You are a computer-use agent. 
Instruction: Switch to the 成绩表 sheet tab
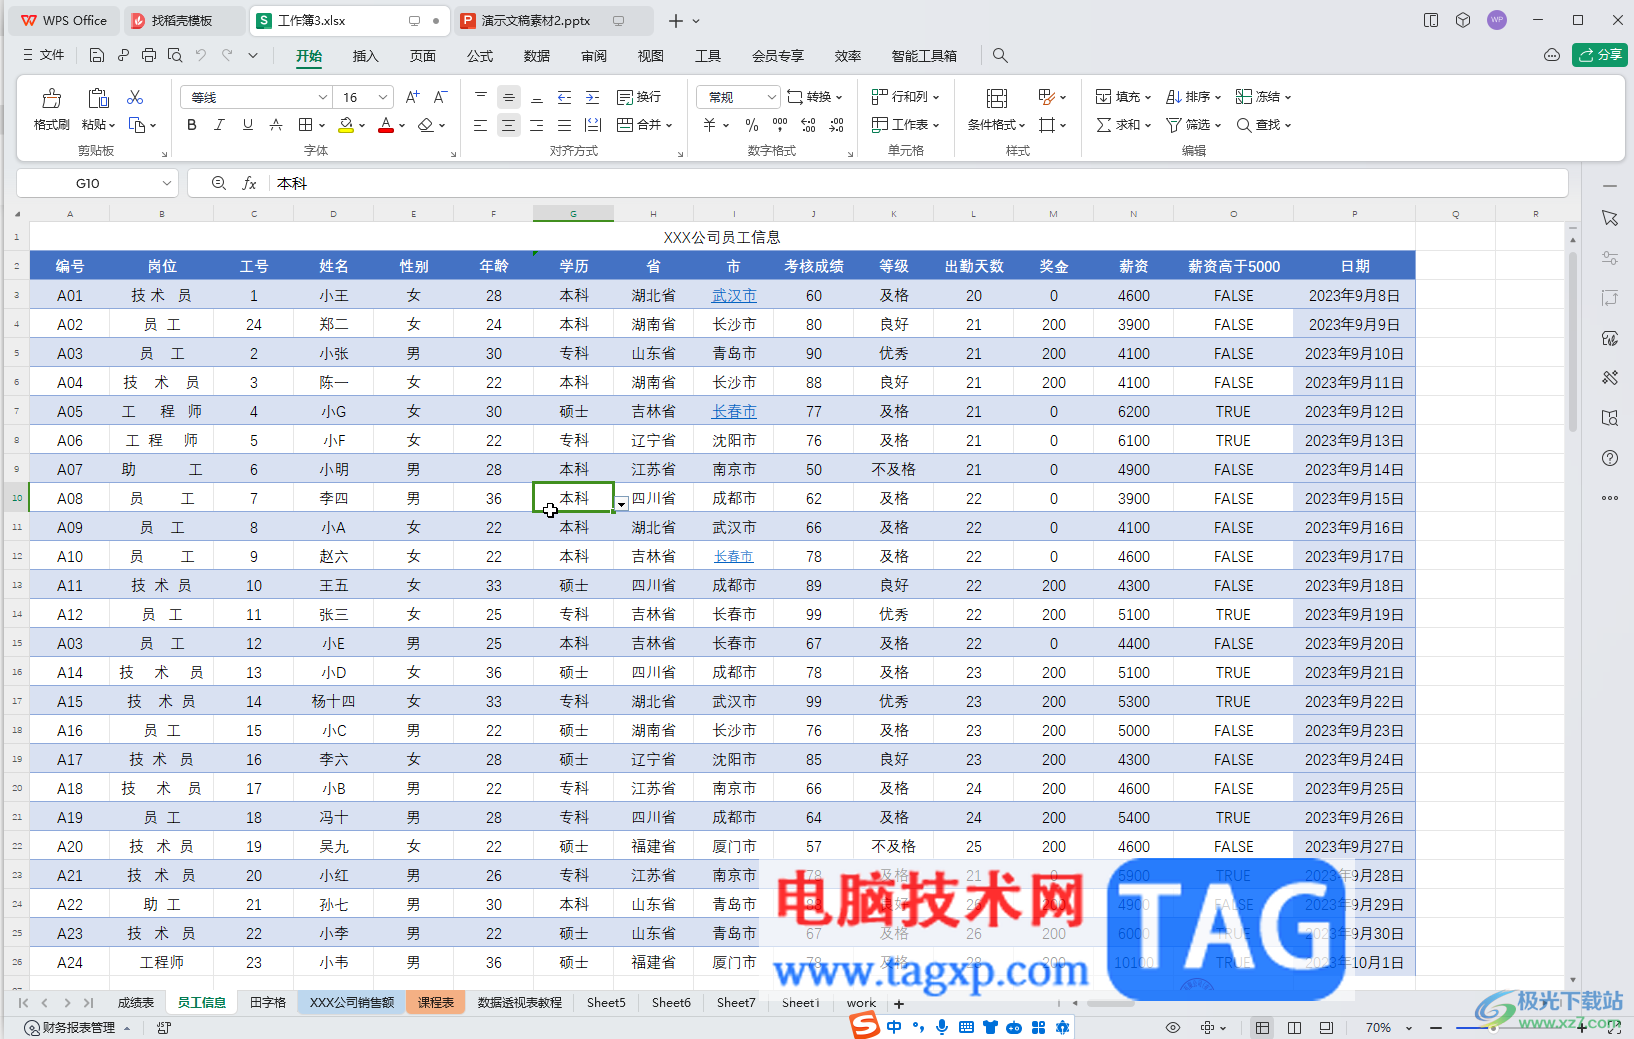click(136, 1003)
